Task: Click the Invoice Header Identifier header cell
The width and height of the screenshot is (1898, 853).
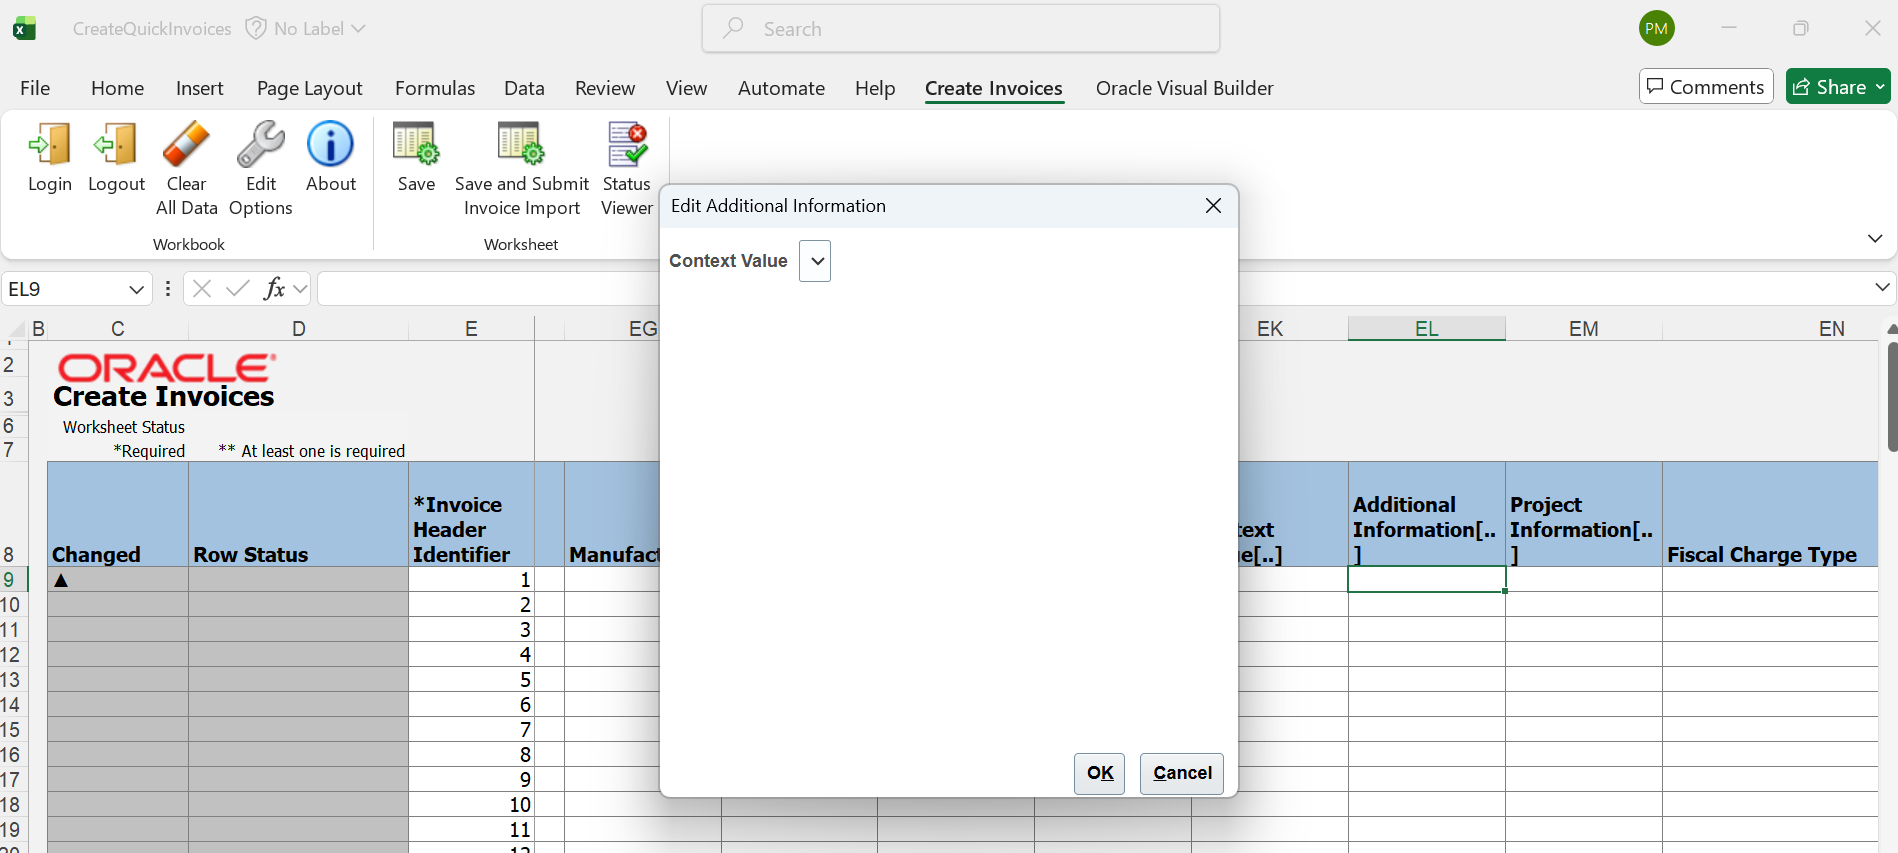Action: (x=471, y=515)
